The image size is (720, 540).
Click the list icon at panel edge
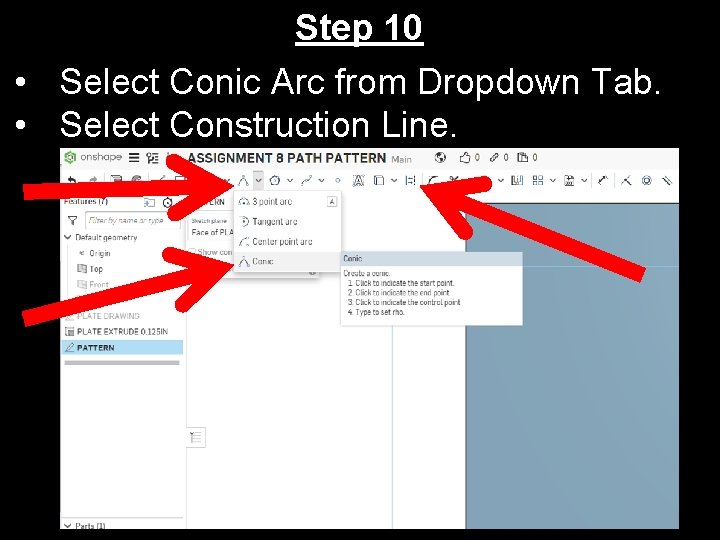[196, 437]
